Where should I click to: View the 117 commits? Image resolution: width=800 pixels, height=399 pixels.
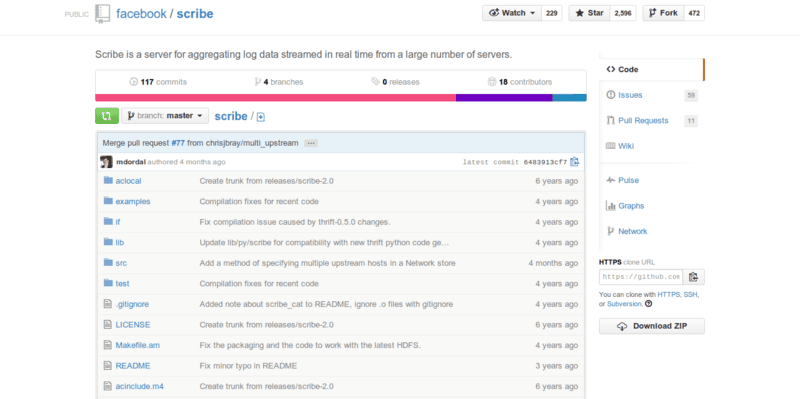pos(158,82)
